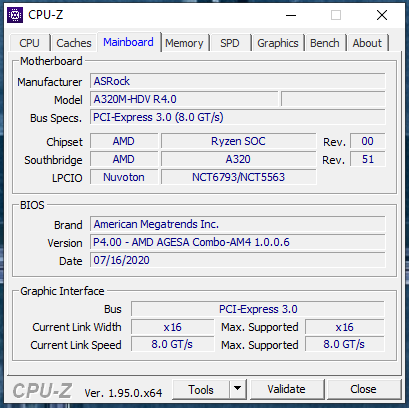This screenshot has width=409, height=408.
Task: Open the Caches tab
Action: coord(74,43)
